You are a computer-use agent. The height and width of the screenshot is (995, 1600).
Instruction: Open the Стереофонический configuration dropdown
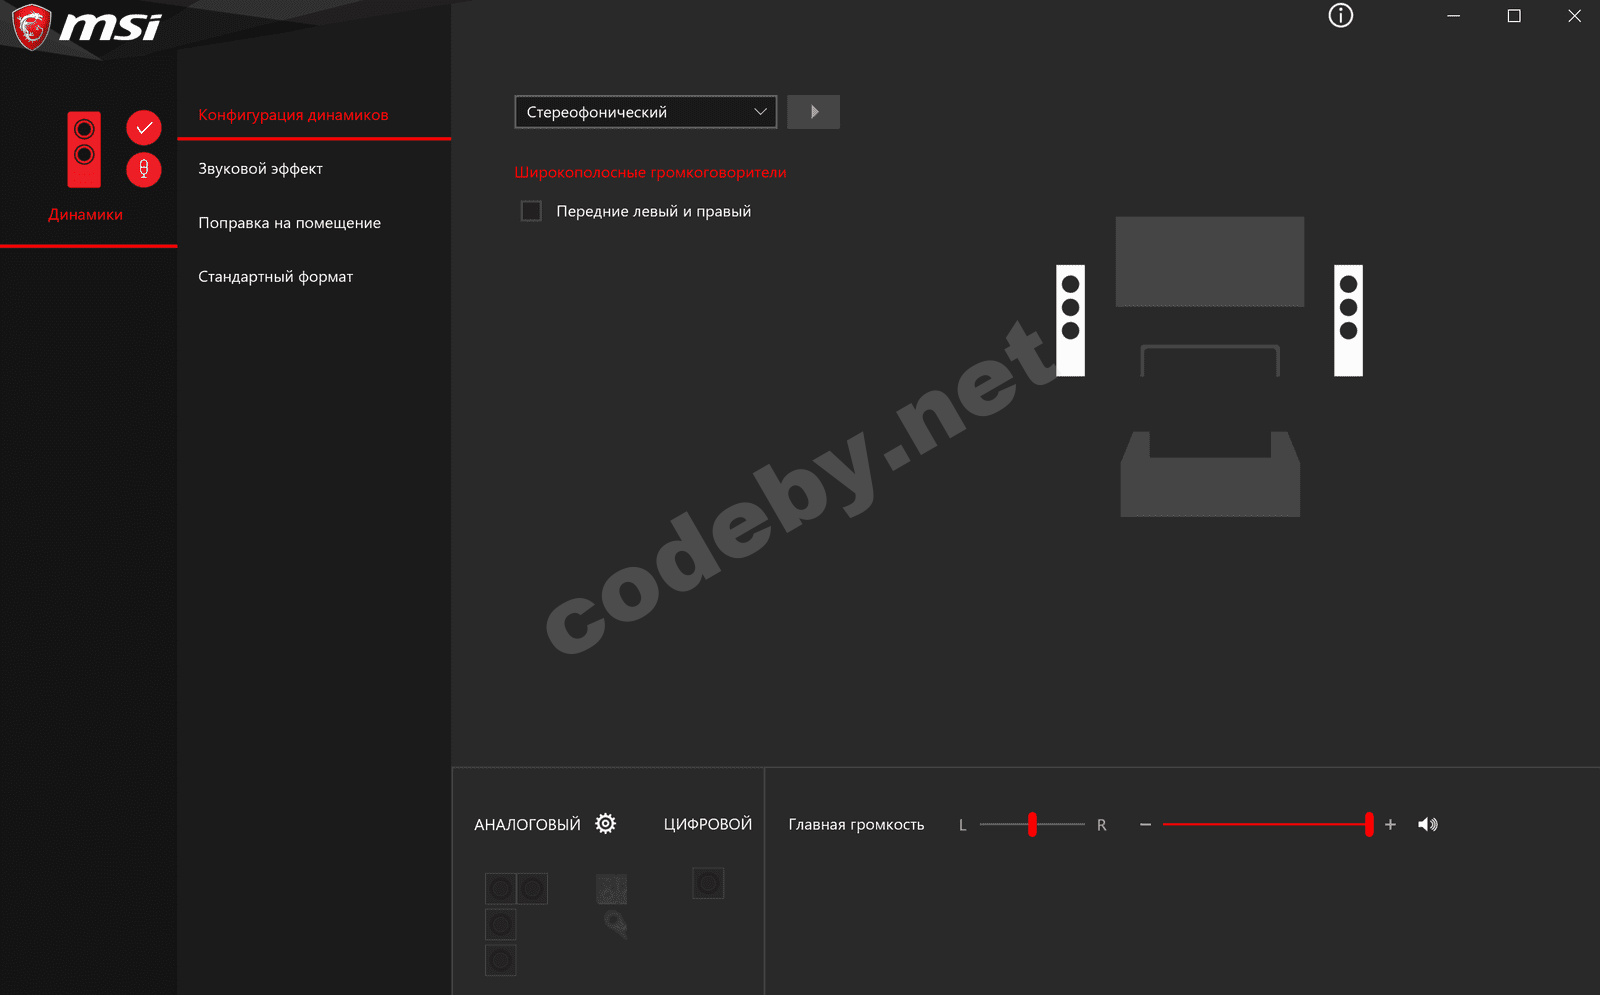coord(646,112)
